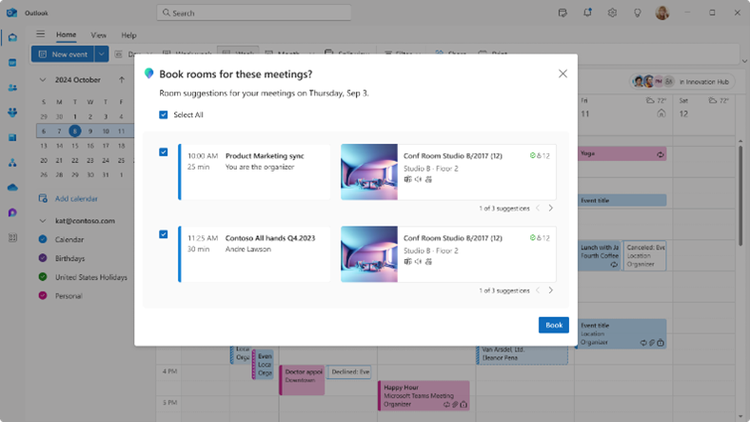Collapse the kat@contoso.com calendar group
750x422 pixels.
tap(42, 220)
